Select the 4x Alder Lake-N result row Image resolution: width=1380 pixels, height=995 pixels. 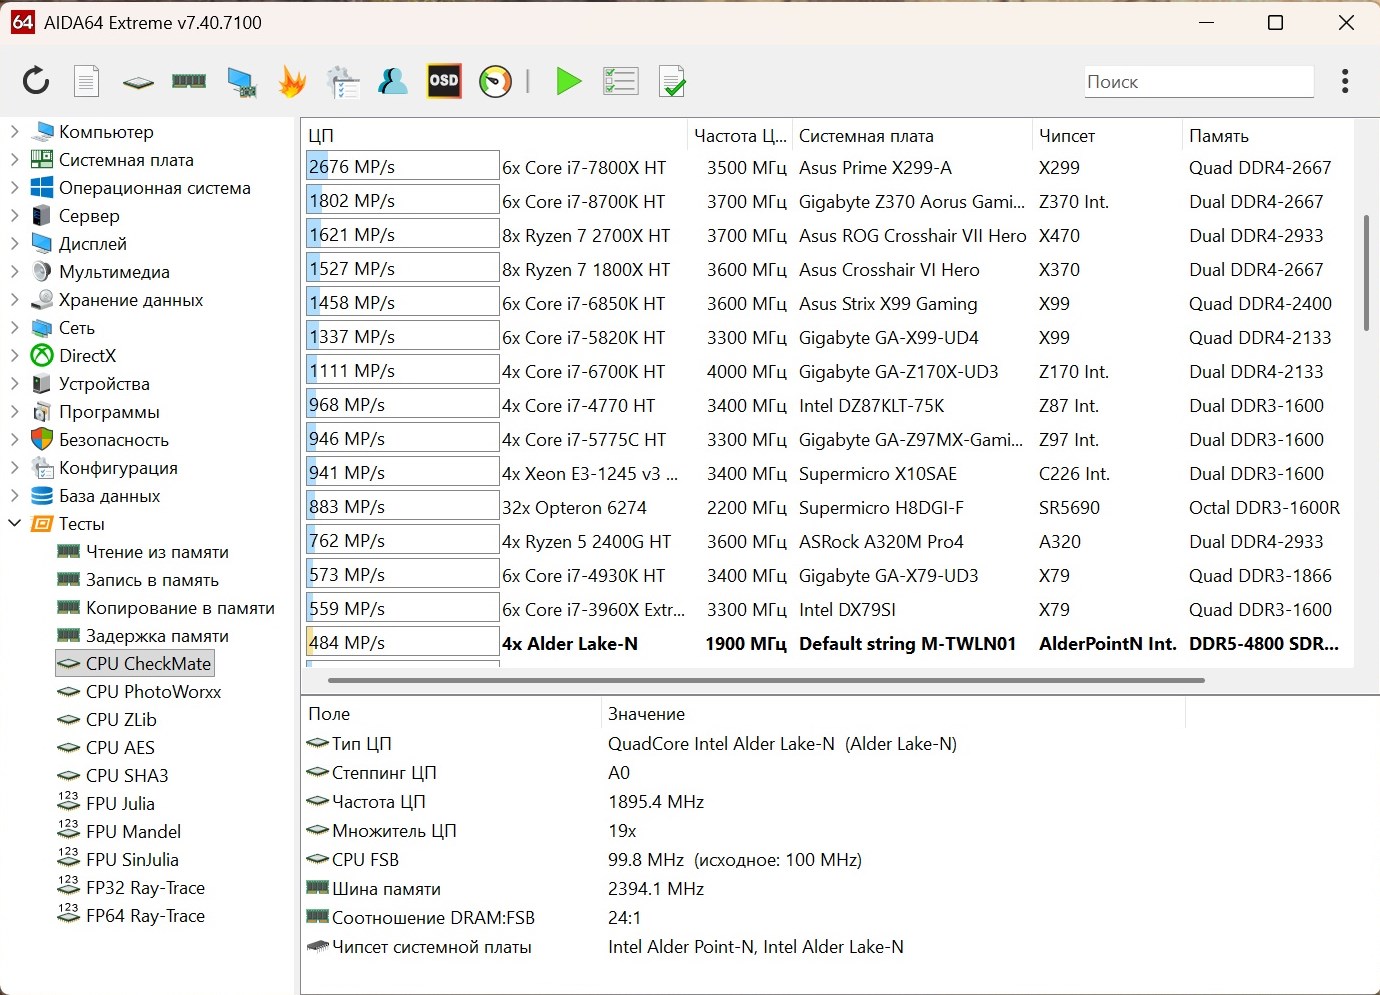click(x=569, y=643)
